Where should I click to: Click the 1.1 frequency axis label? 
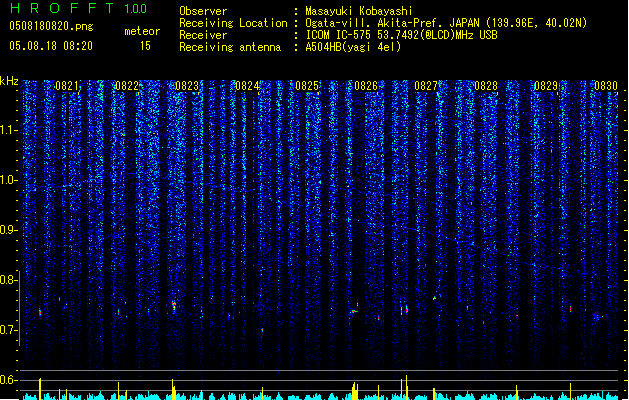point(9,130)
